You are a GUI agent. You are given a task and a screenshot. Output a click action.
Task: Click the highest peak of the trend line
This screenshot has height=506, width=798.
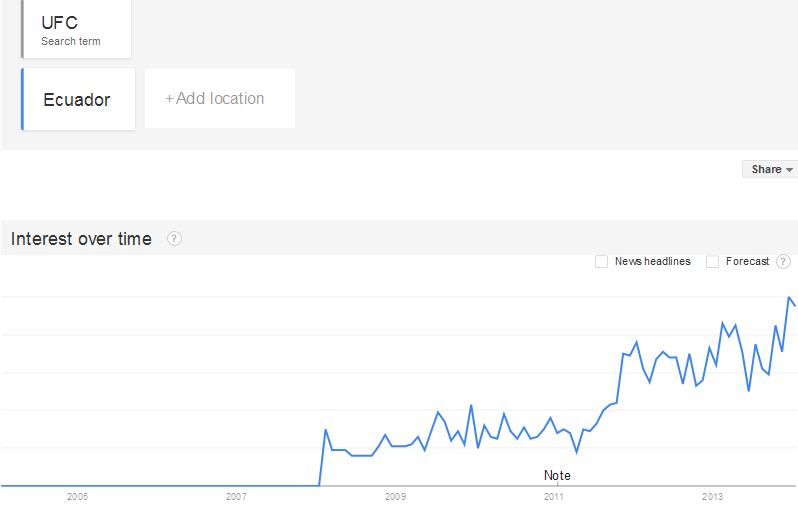coord(789,298)
